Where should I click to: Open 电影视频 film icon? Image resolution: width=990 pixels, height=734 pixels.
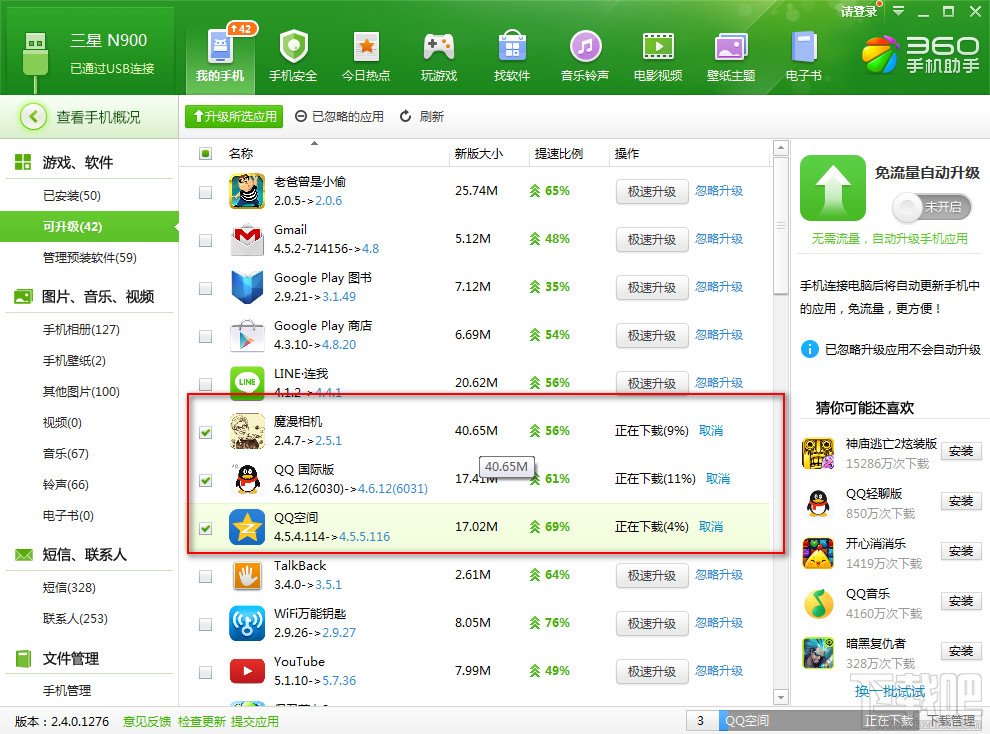click(x=658, y=47)
